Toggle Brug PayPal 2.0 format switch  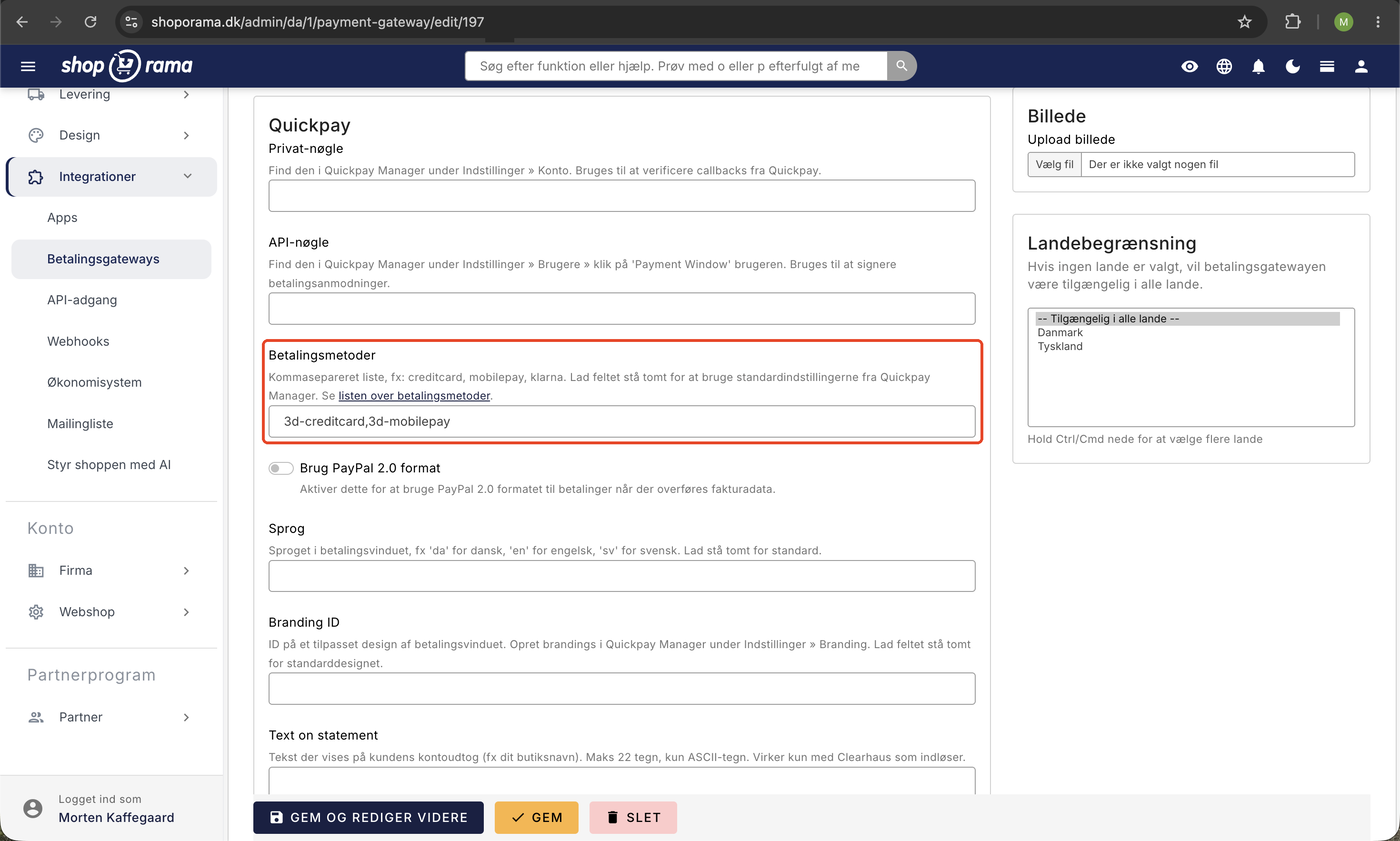pos(281,468)
